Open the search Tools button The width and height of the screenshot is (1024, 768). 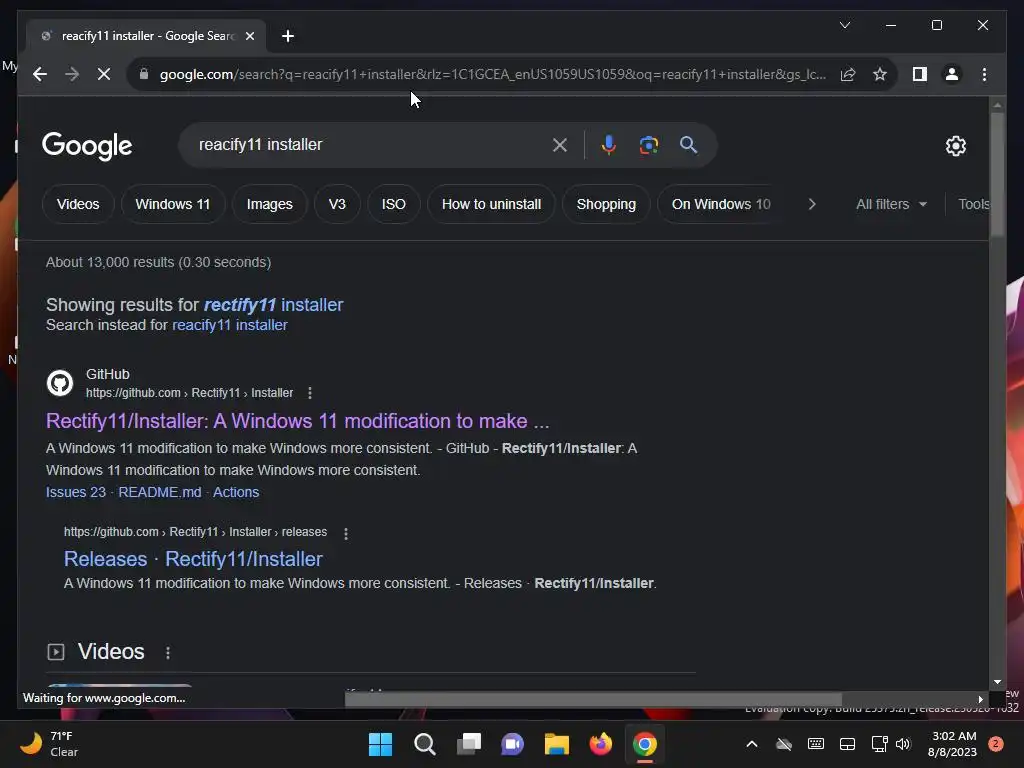pyautogui.click(x=973, y=204)
